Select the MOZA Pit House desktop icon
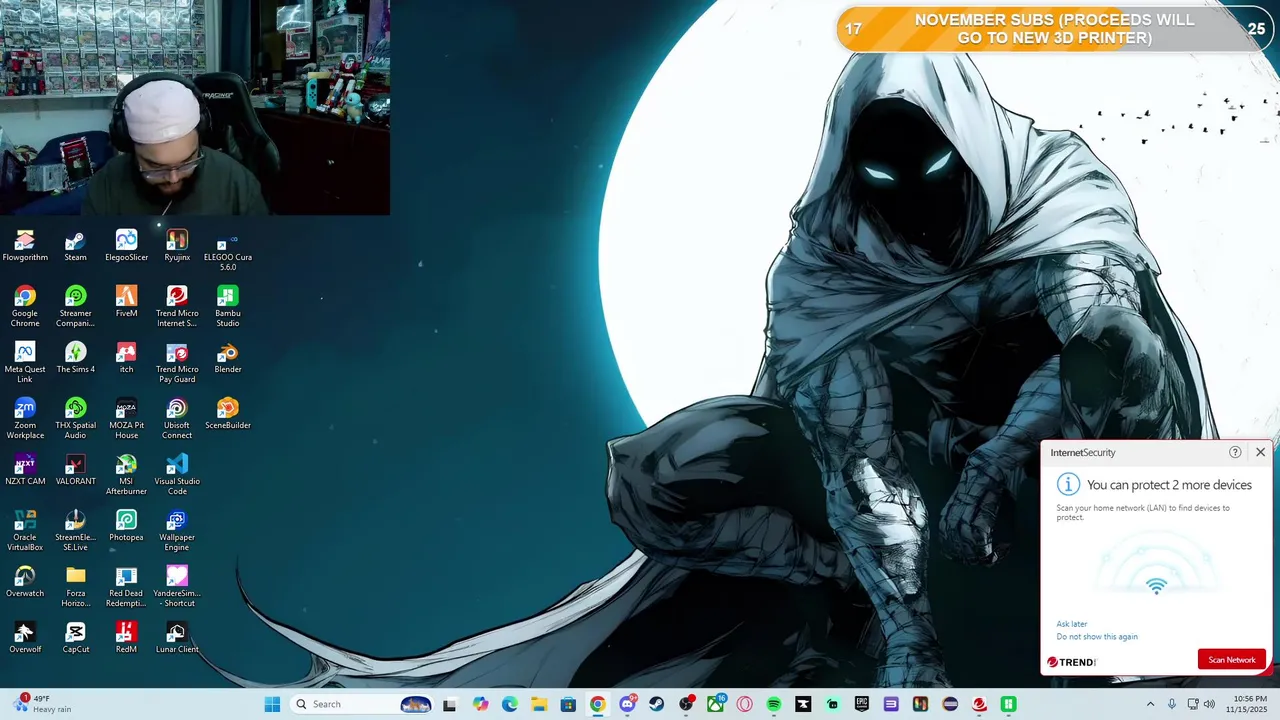 (x=126, y=419)
